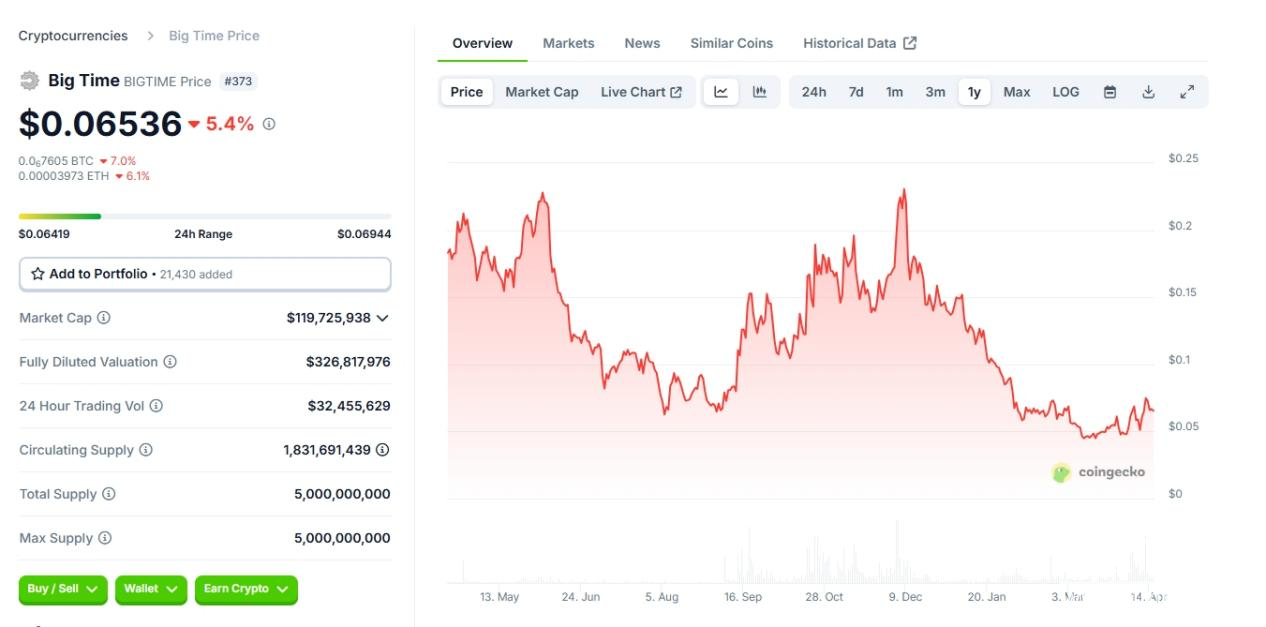Download the chart data
This screenshot has width=1266, height=627.
point(1148,92)
